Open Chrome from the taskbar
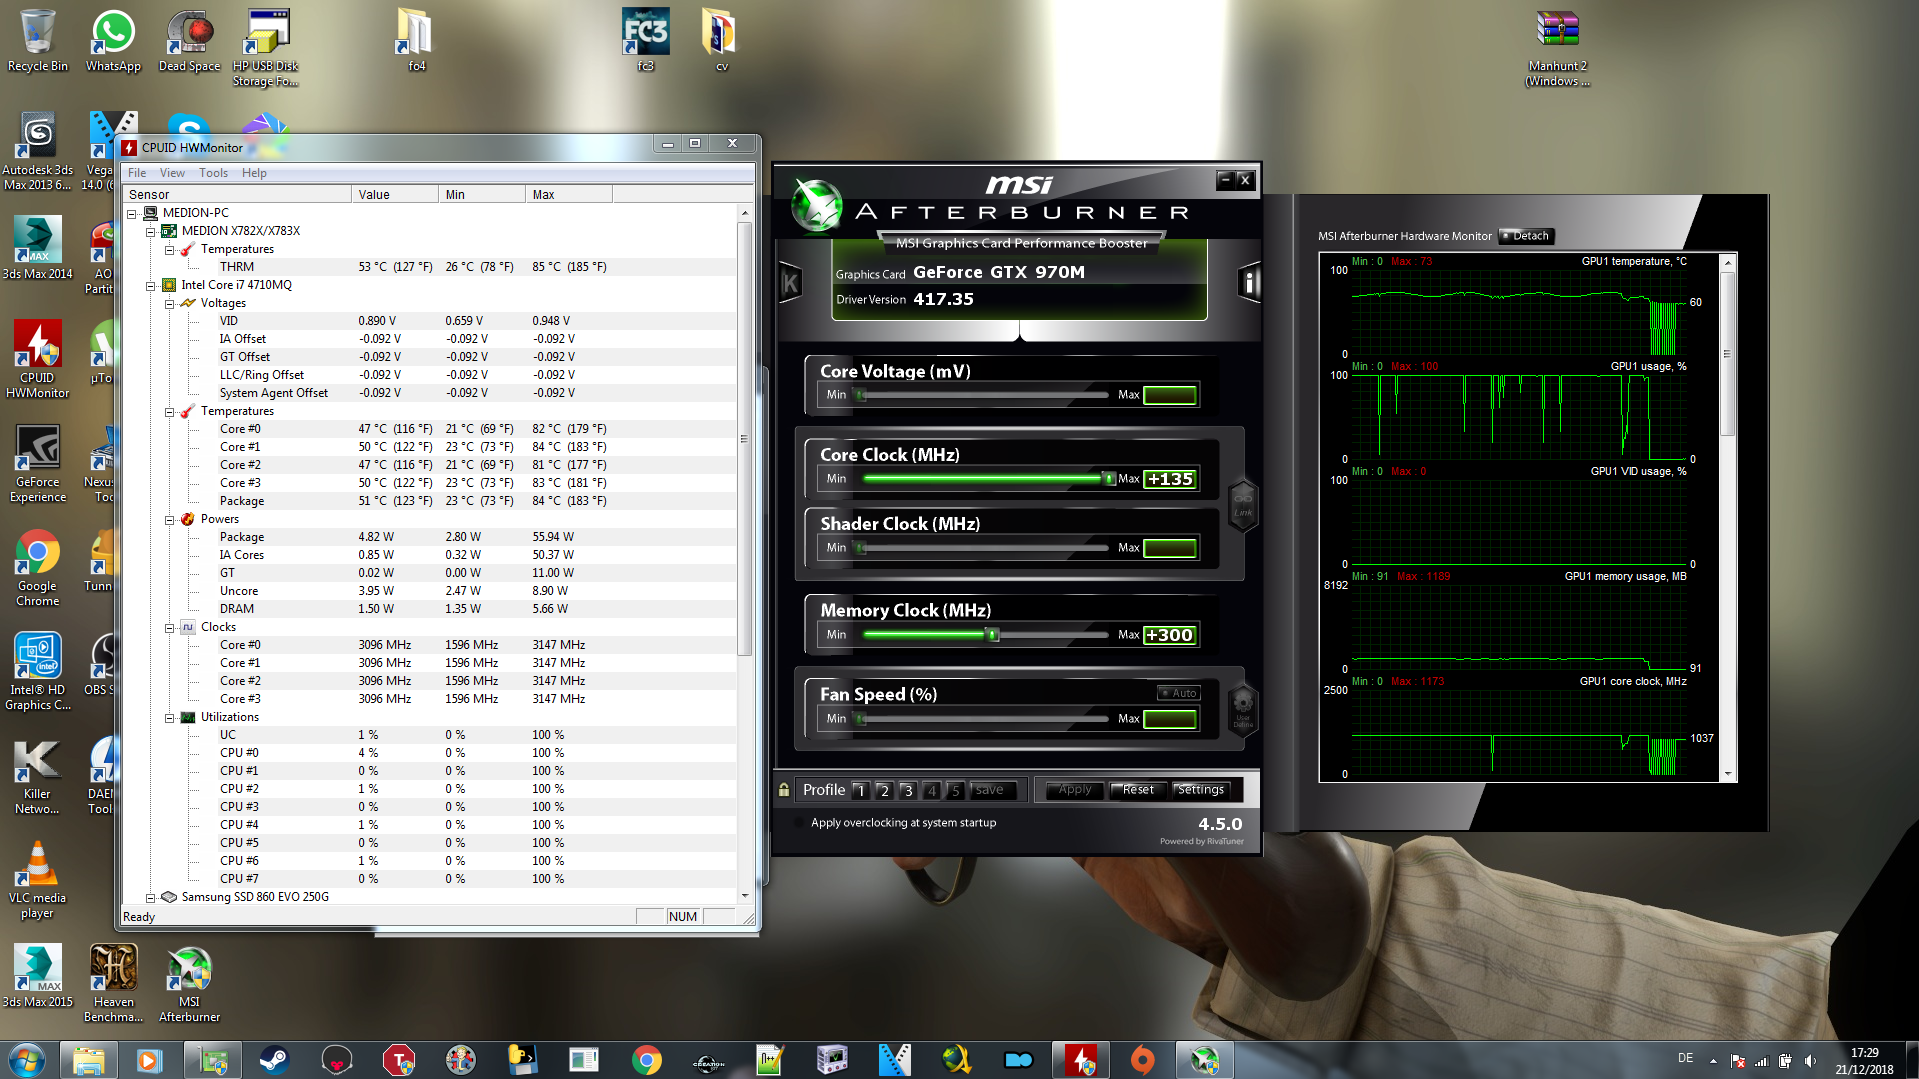1919x1079 pixels. click(x=646, y=1059)
